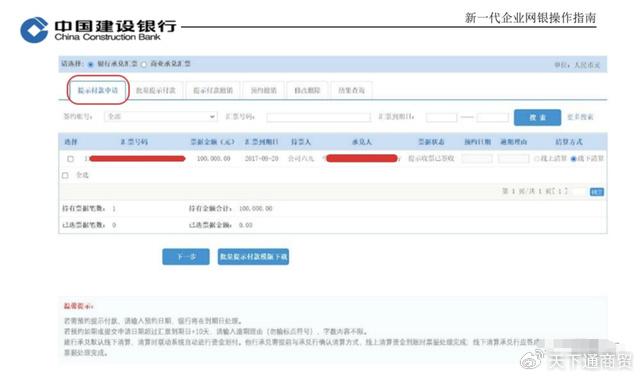Image resolution: width=640 pixels, height=377 pixels.
Task: Choose 线下清算 for the bill row
Action: click(x=573, y=159)
